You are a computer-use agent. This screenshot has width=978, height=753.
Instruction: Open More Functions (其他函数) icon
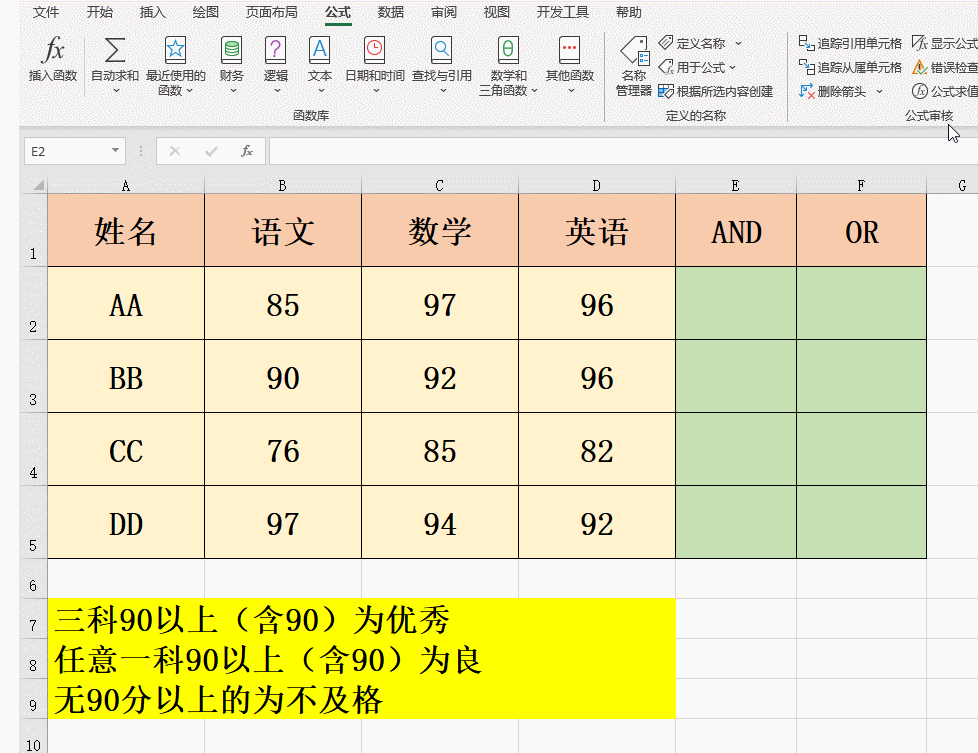tap(569, 50)
